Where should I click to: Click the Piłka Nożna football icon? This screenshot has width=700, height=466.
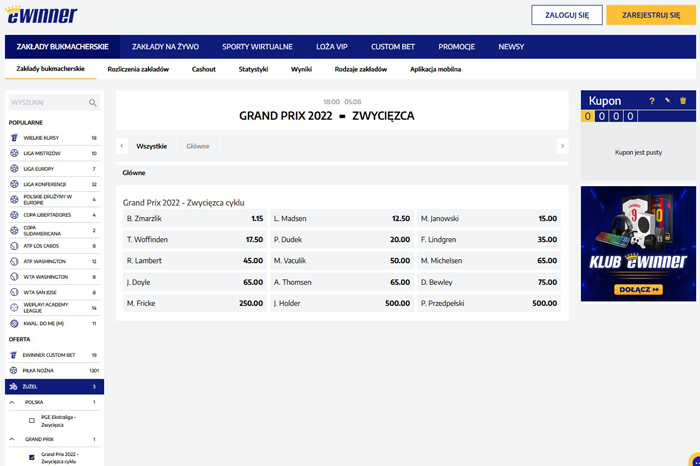(13, 370)
